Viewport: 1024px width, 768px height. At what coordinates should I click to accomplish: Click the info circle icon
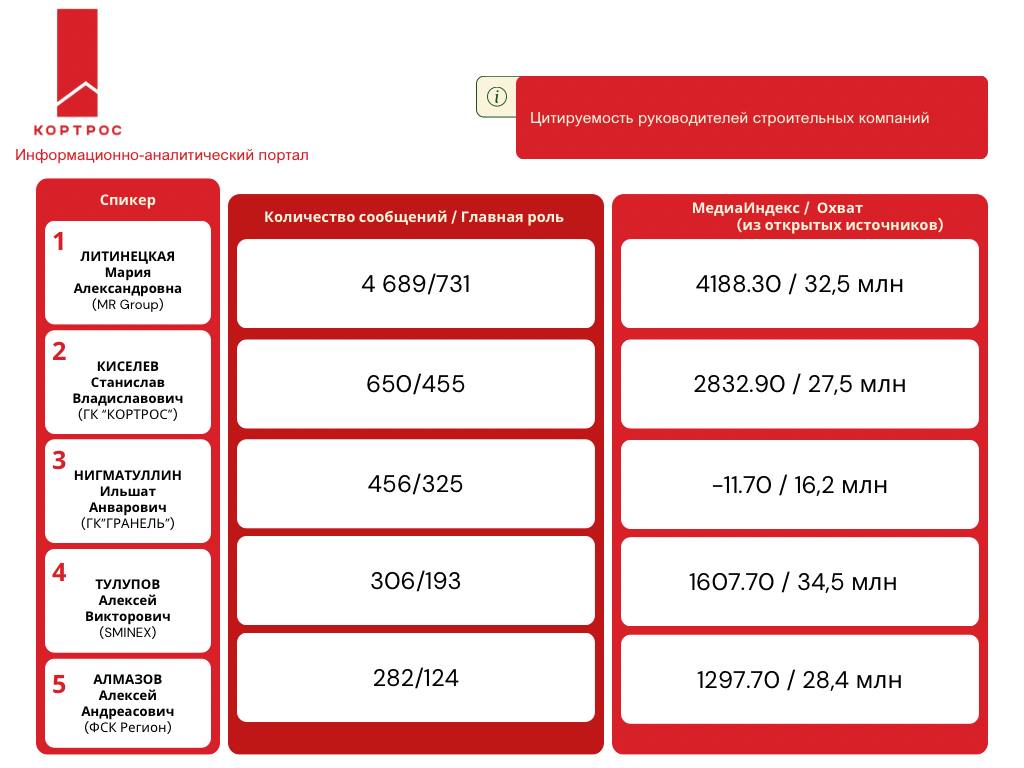click(496, 97)
